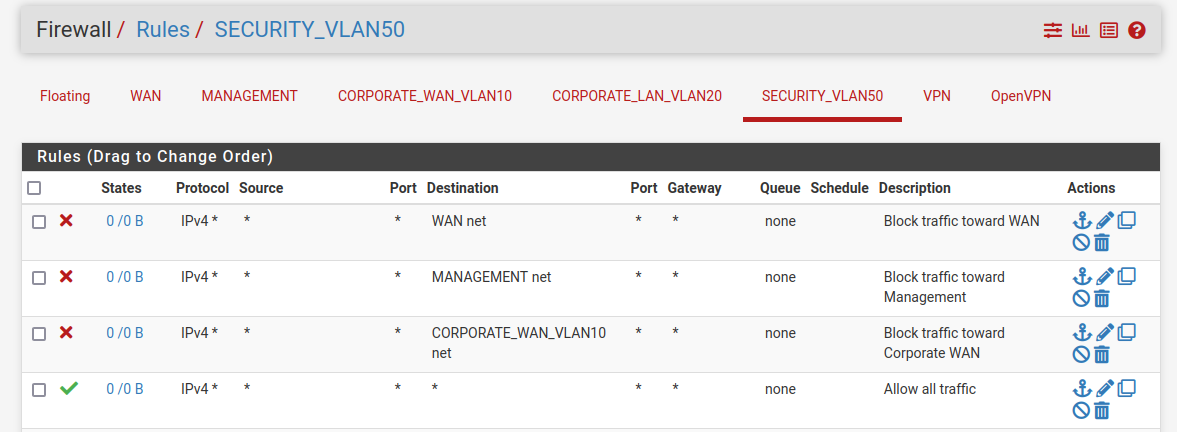Check the WAN net rule checkbox

pyautogui.click(x=39, y=222)
